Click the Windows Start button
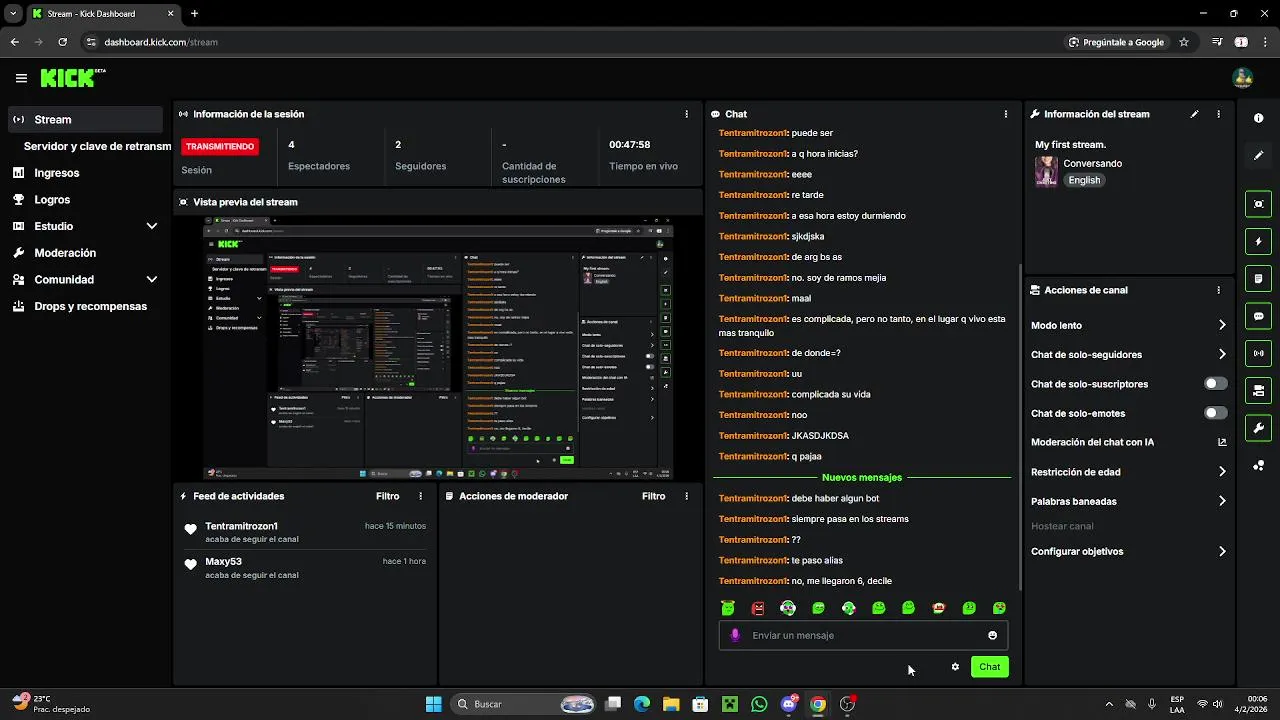Screen dimensions: 1280x720 [x=433, y=704]
